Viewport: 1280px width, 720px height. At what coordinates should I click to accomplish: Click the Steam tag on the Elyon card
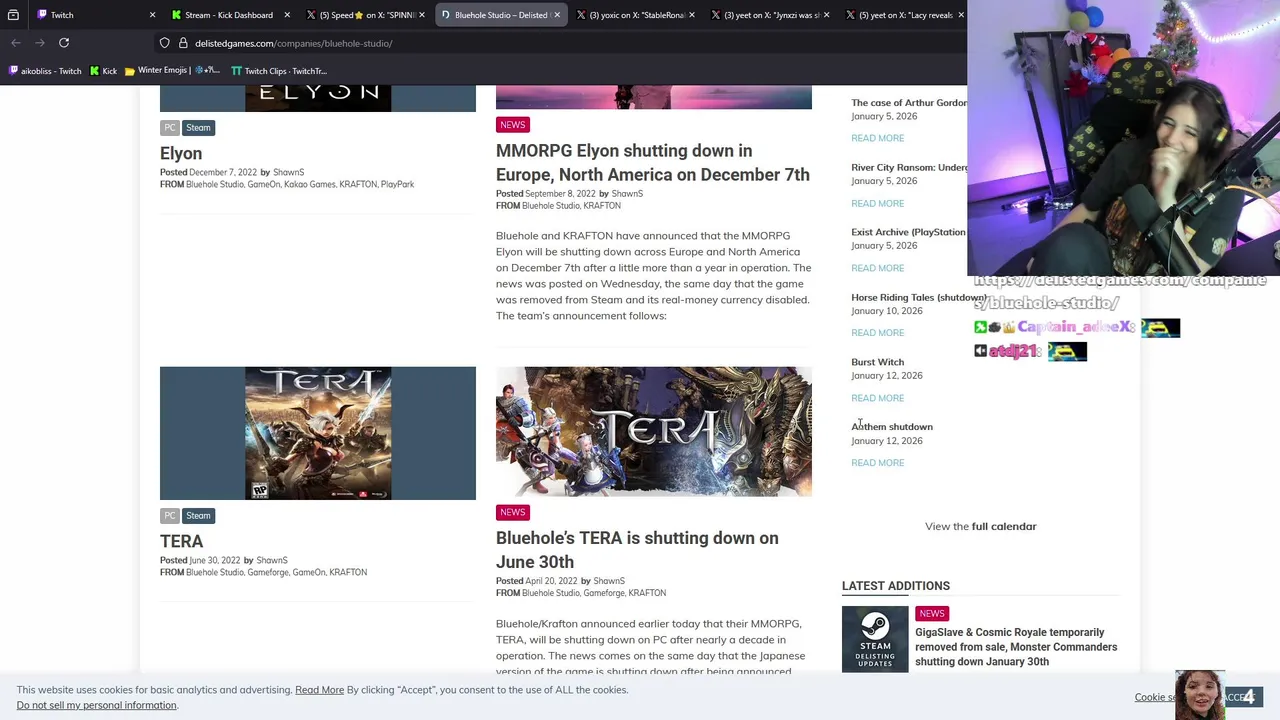click(198, 128)
